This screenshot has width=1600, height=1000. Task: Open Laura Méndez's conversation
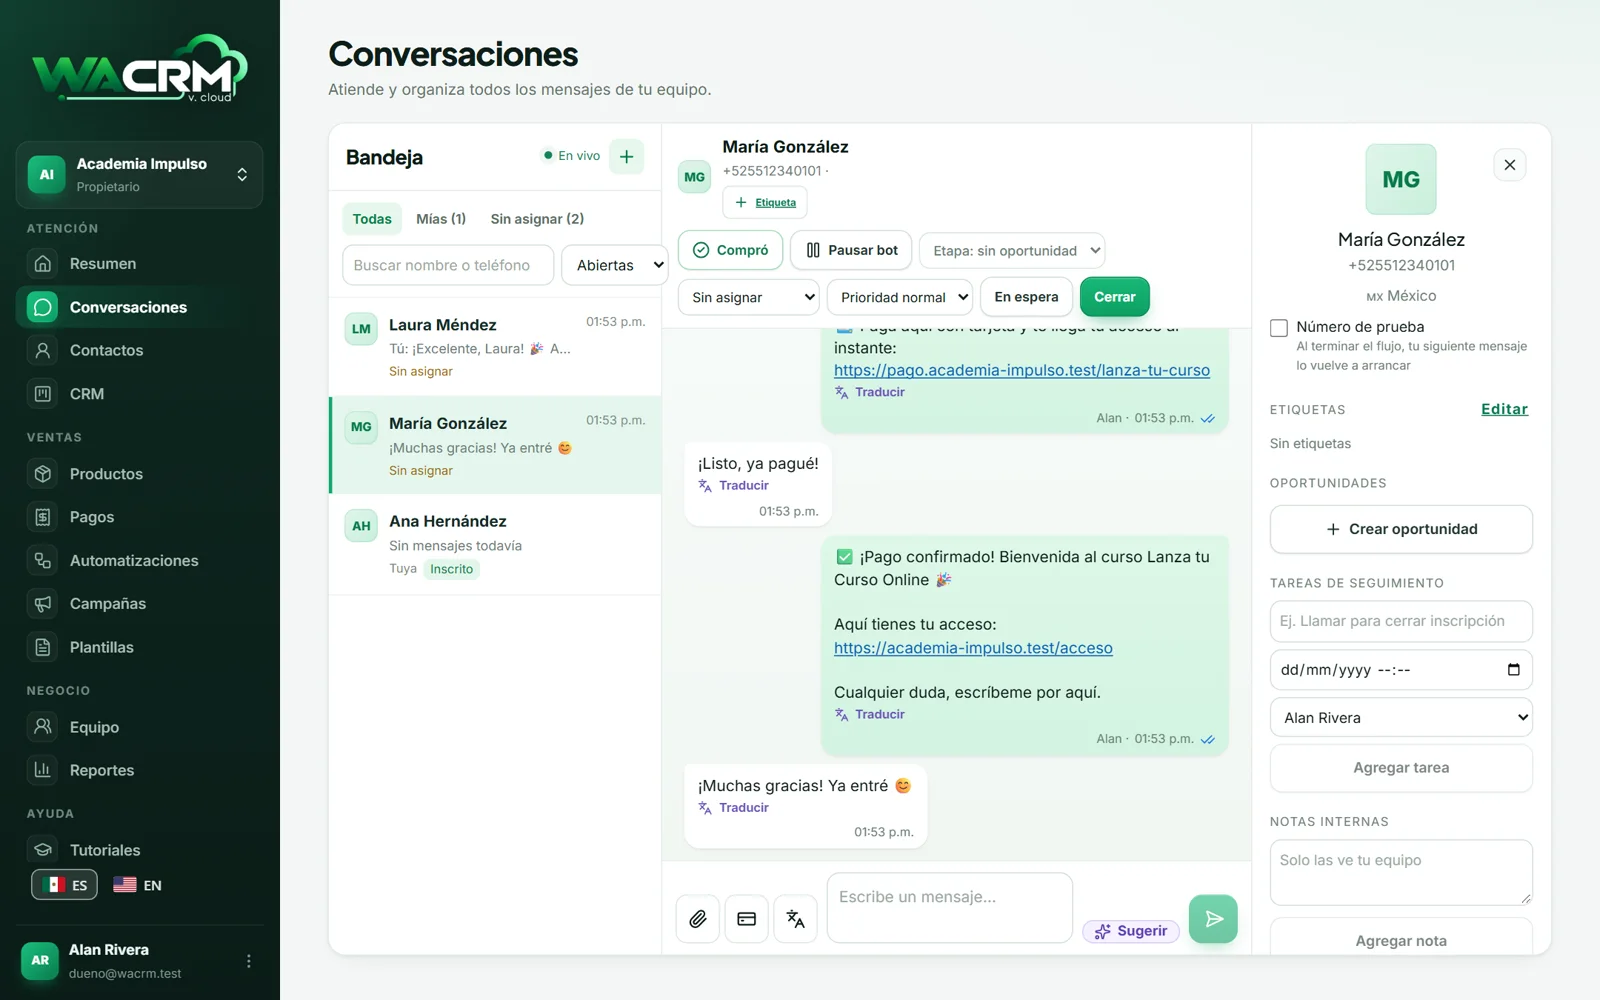point(495,346)
